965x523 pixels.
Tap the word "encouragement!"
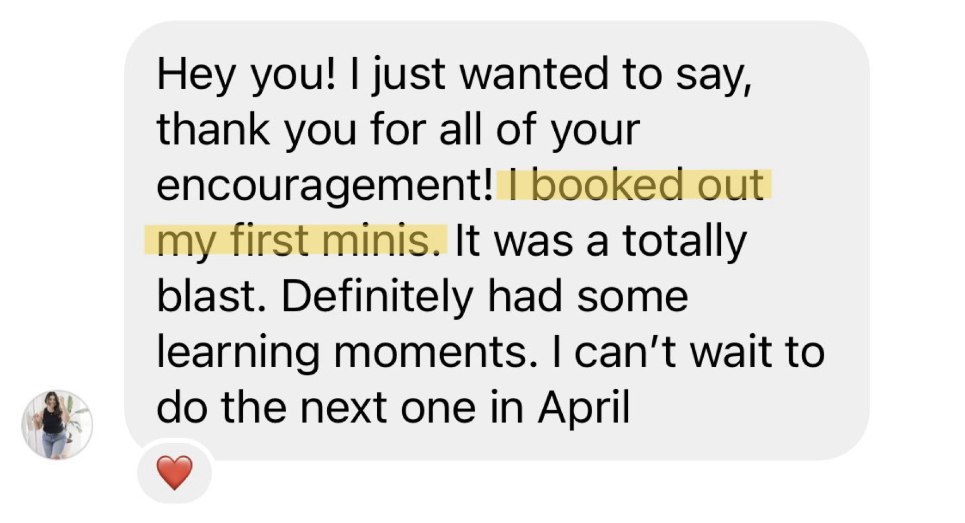[325, 186]
